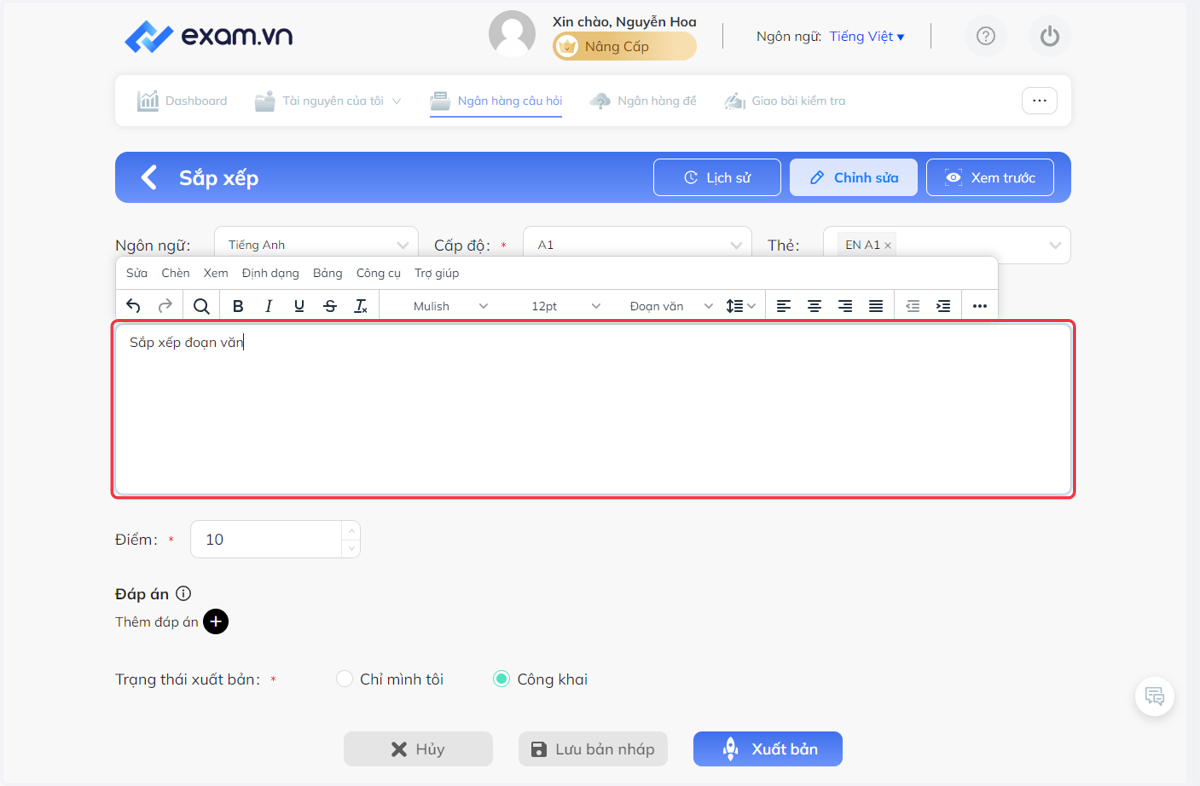Toggle bold formatting
The width and height of the screenshot is (1200, 786).
click(x=238, y=306)
